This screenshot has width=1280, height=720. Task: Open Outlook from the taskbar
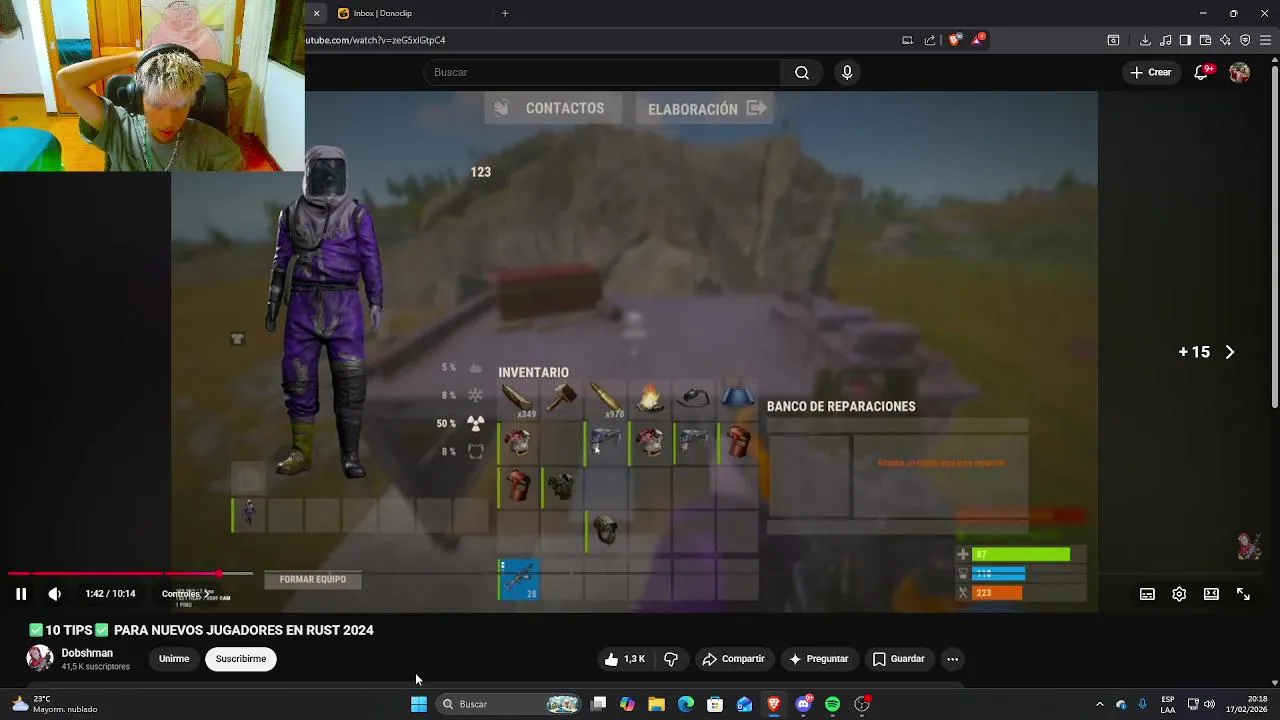tap(744, 704)
